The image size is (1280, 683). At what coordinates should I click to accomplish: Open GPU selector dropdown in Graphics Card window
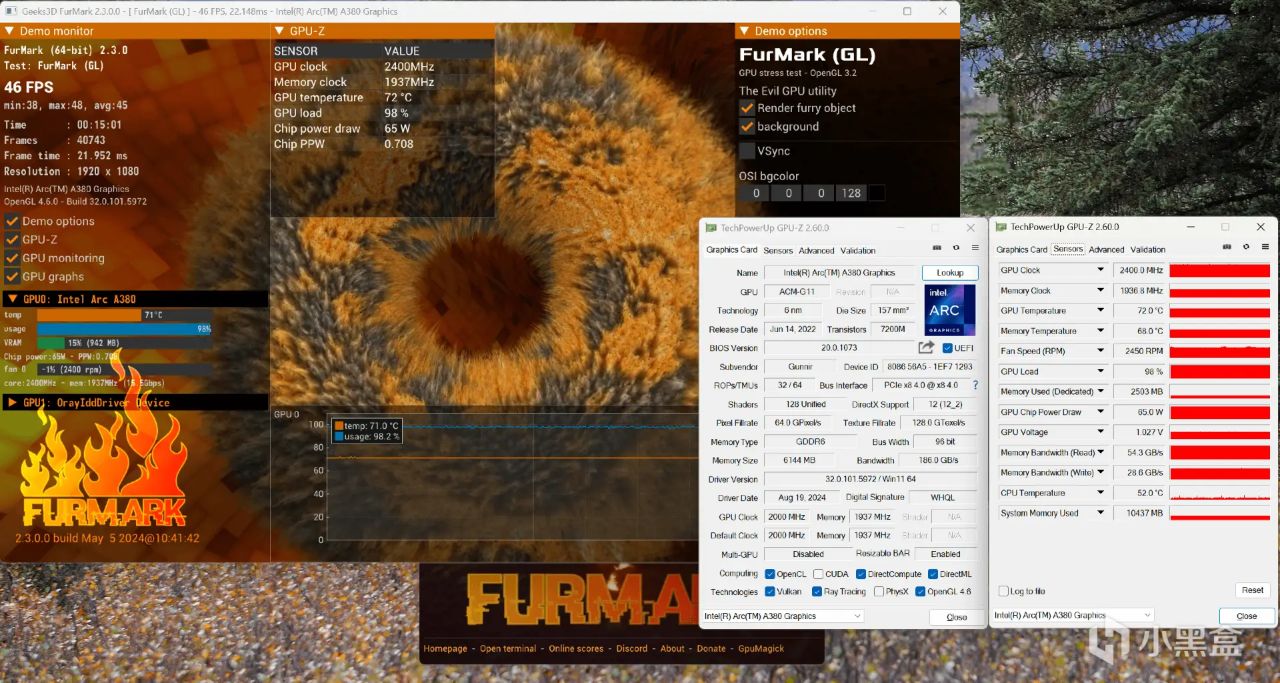click(783, 616)
